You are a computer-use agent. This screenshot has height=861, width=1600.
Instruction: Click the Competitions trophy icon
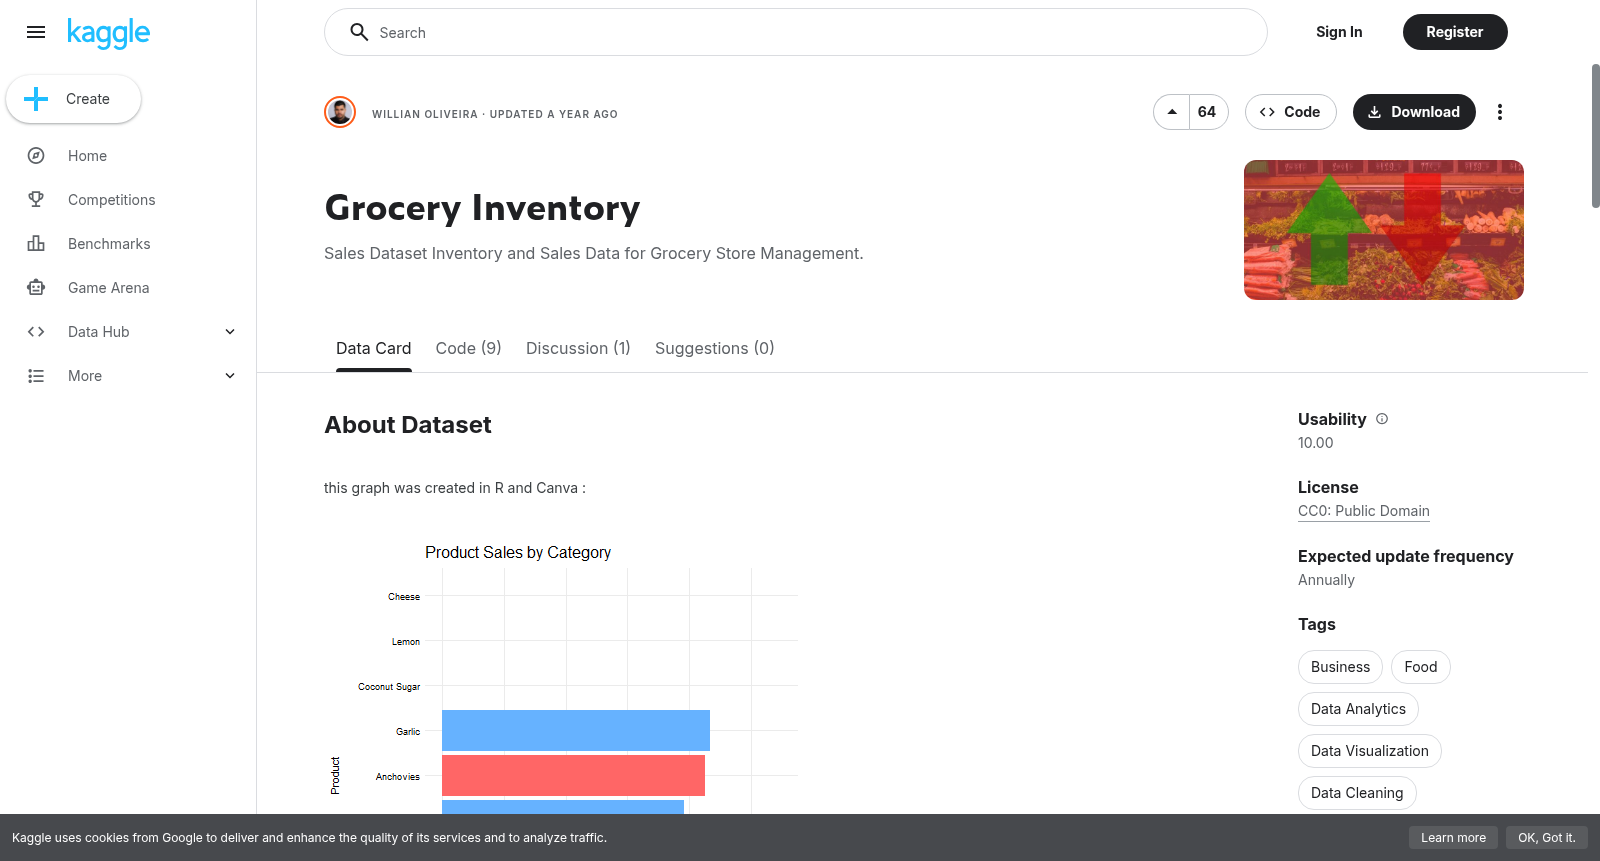click(x=36, y=200)
